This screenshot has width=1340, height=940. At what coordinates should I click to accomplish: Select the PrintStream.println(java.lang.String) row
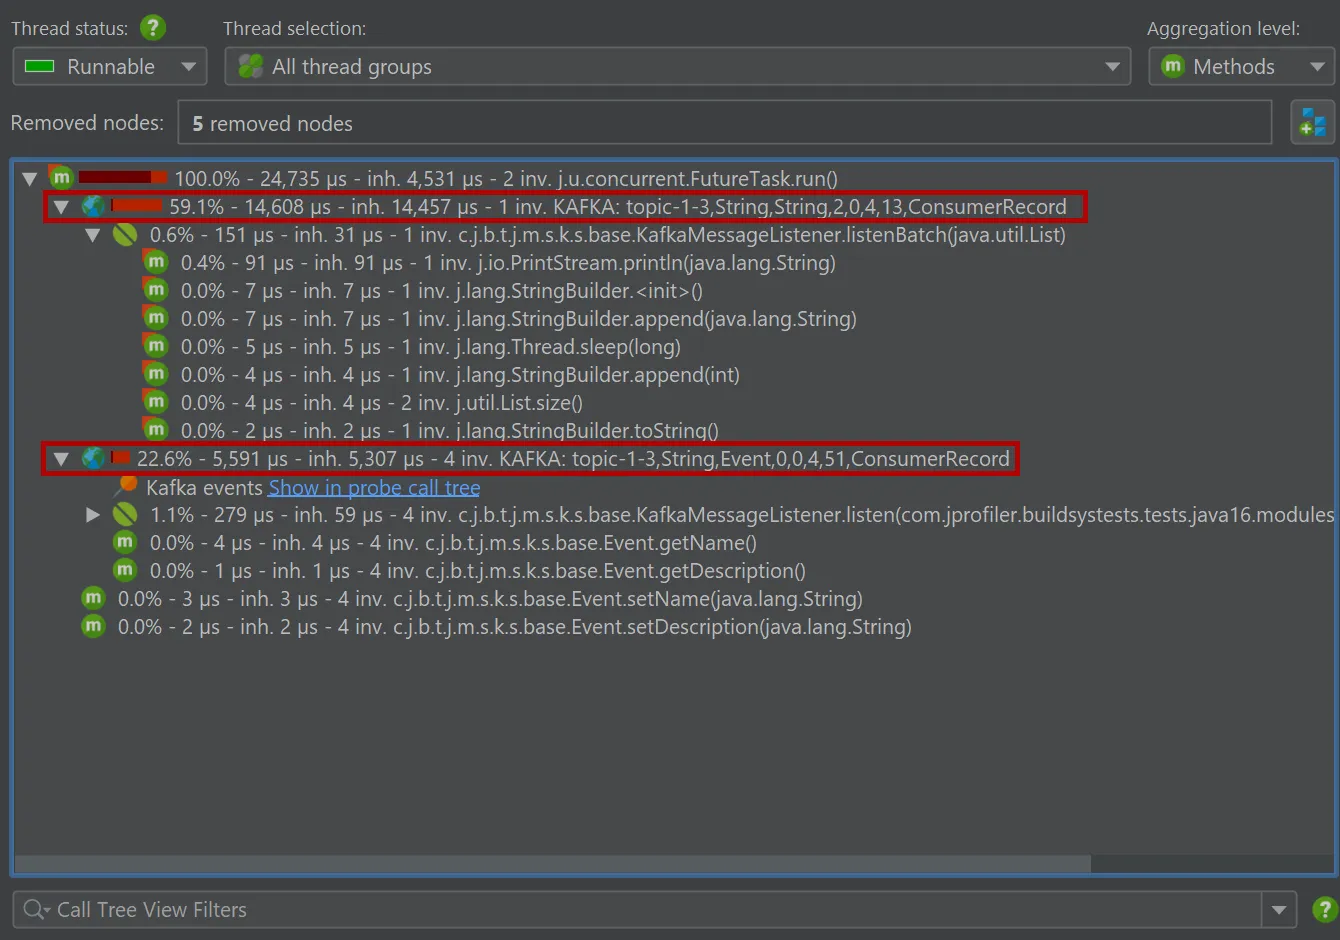click(x=508, y=263)
